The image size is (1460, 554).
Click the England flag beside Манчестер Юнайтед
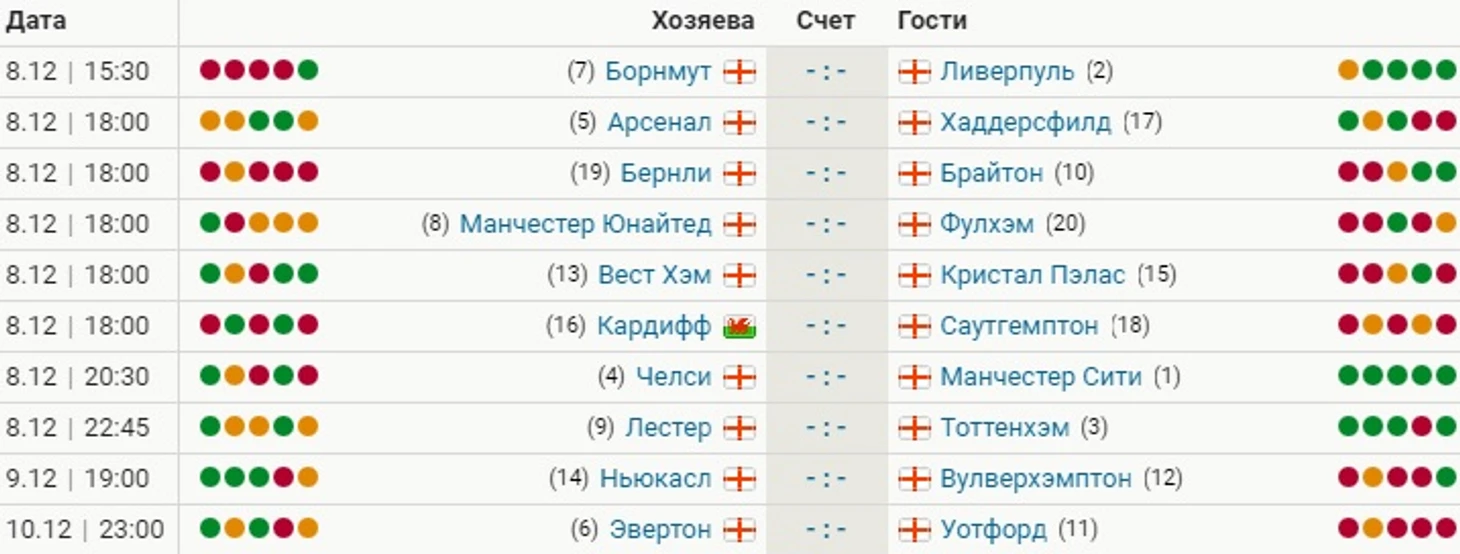[740, 224]
